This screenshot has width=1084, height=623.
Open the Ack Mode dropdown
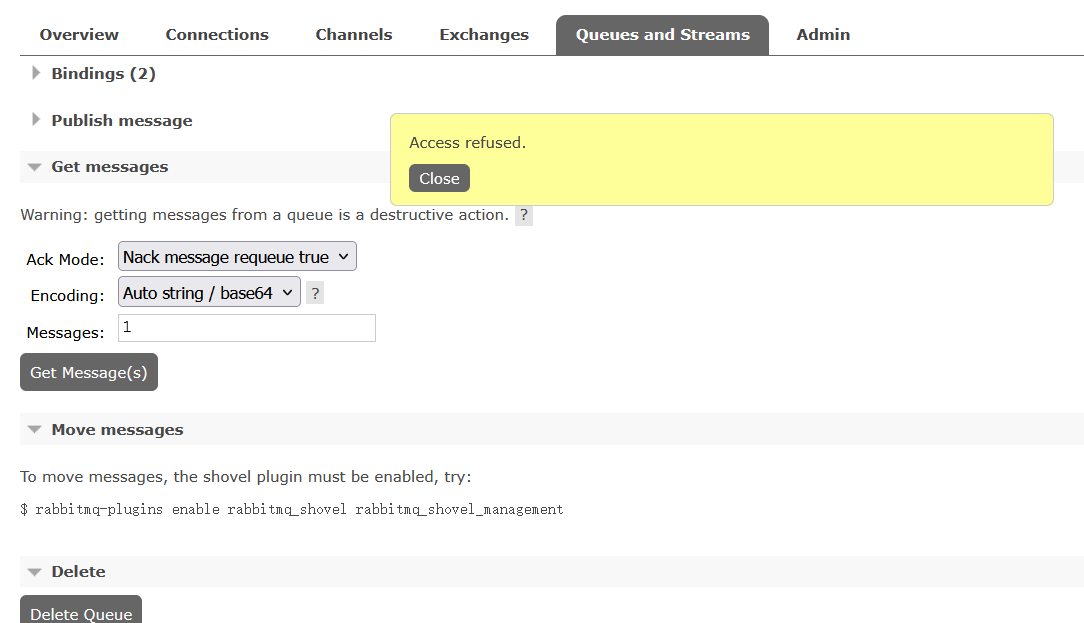[x=237, y=257]
